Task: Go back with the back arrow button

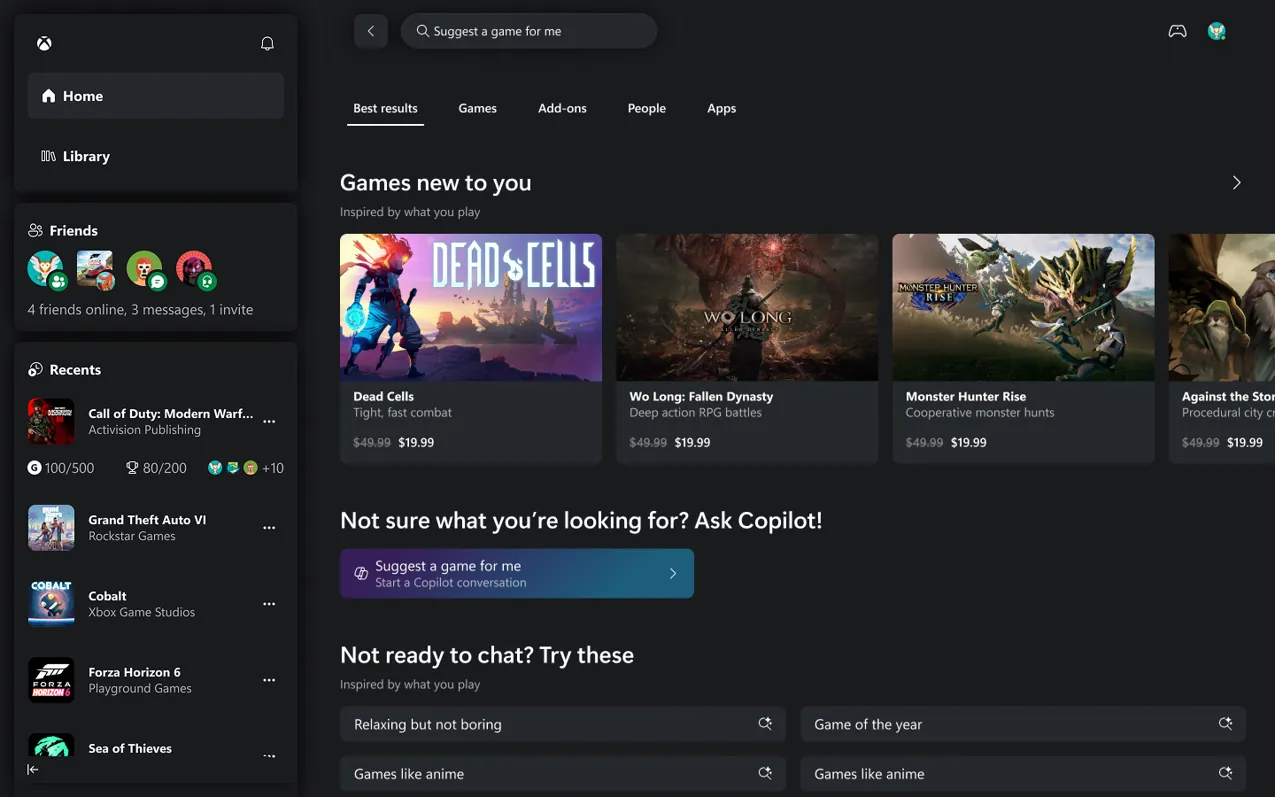Action: click(x=371, y=31)
